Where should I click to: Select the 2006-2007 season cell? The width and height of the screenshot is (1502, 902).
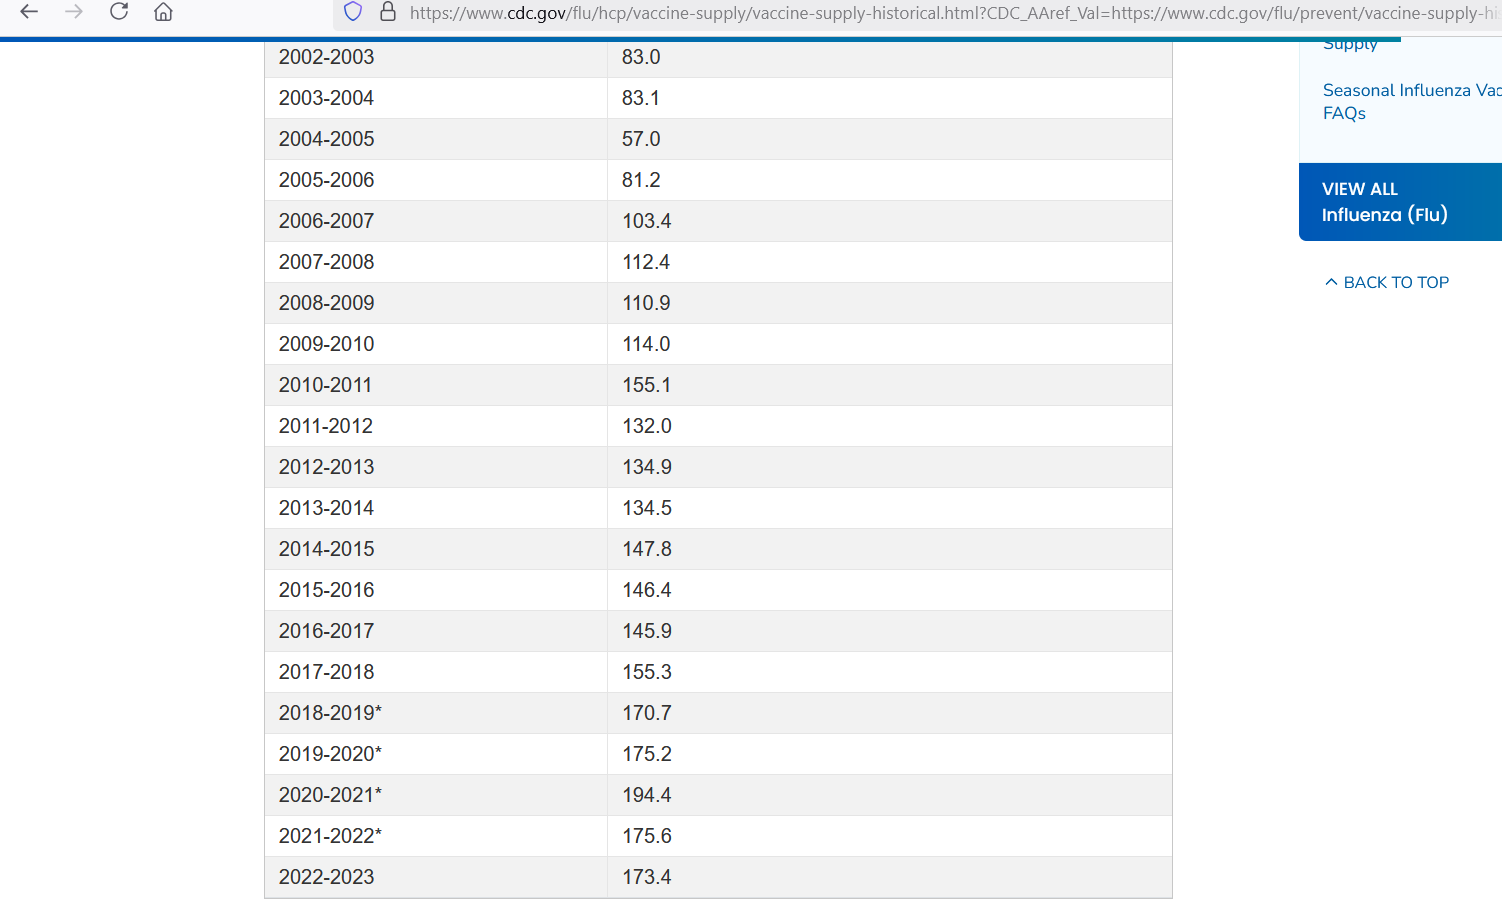click(x=436, y=221)
